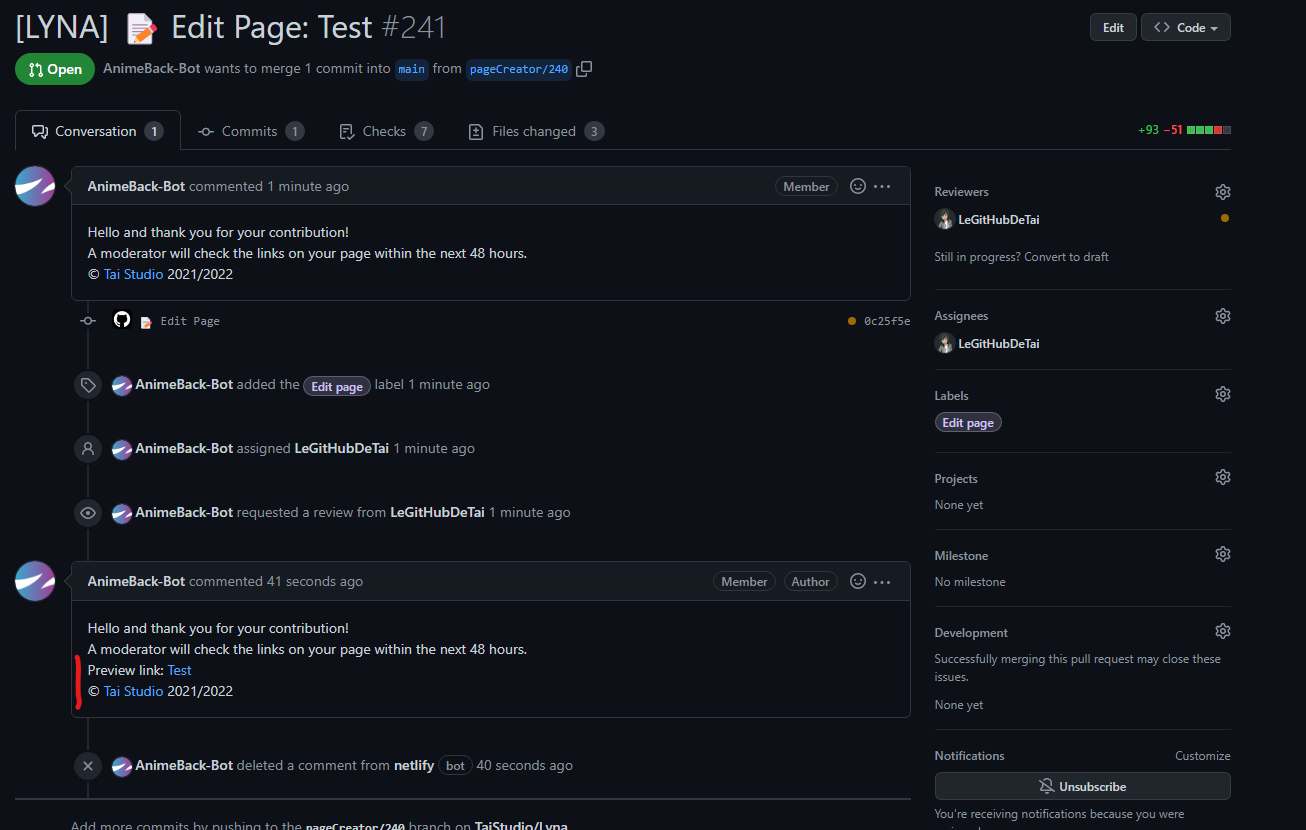The height and width of the screenshot is (830, 1306).
Task: Click '1 minute ago' timestamp on first comment
Action: (x=308, y=186)
